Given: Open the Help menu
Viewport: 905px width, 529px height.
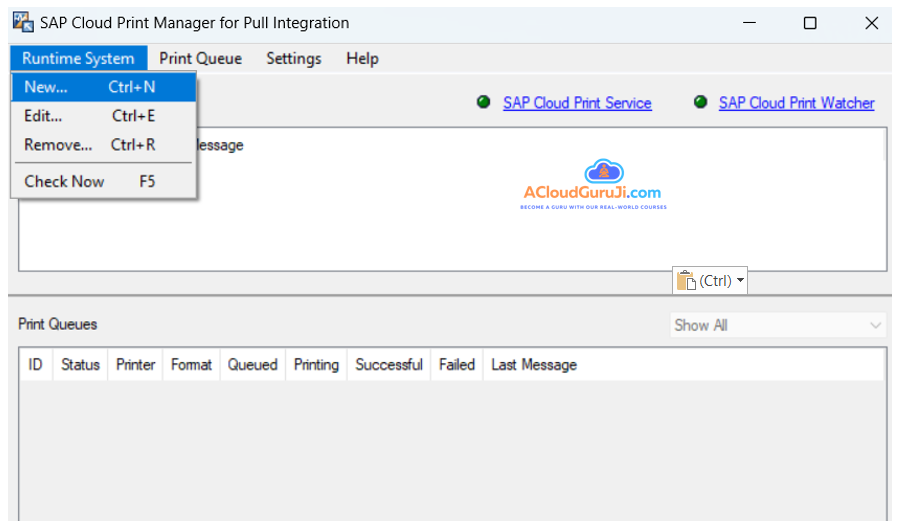Looking at the screenshot, I should point(362,58).
